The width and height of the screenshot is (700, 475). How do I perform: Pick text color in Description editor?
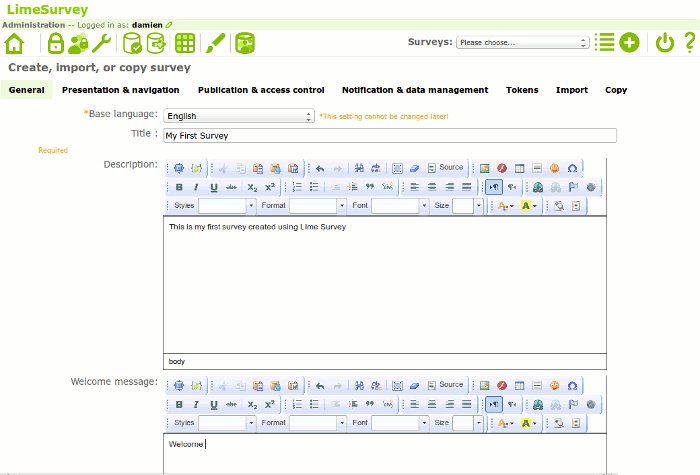coord(505,206)
